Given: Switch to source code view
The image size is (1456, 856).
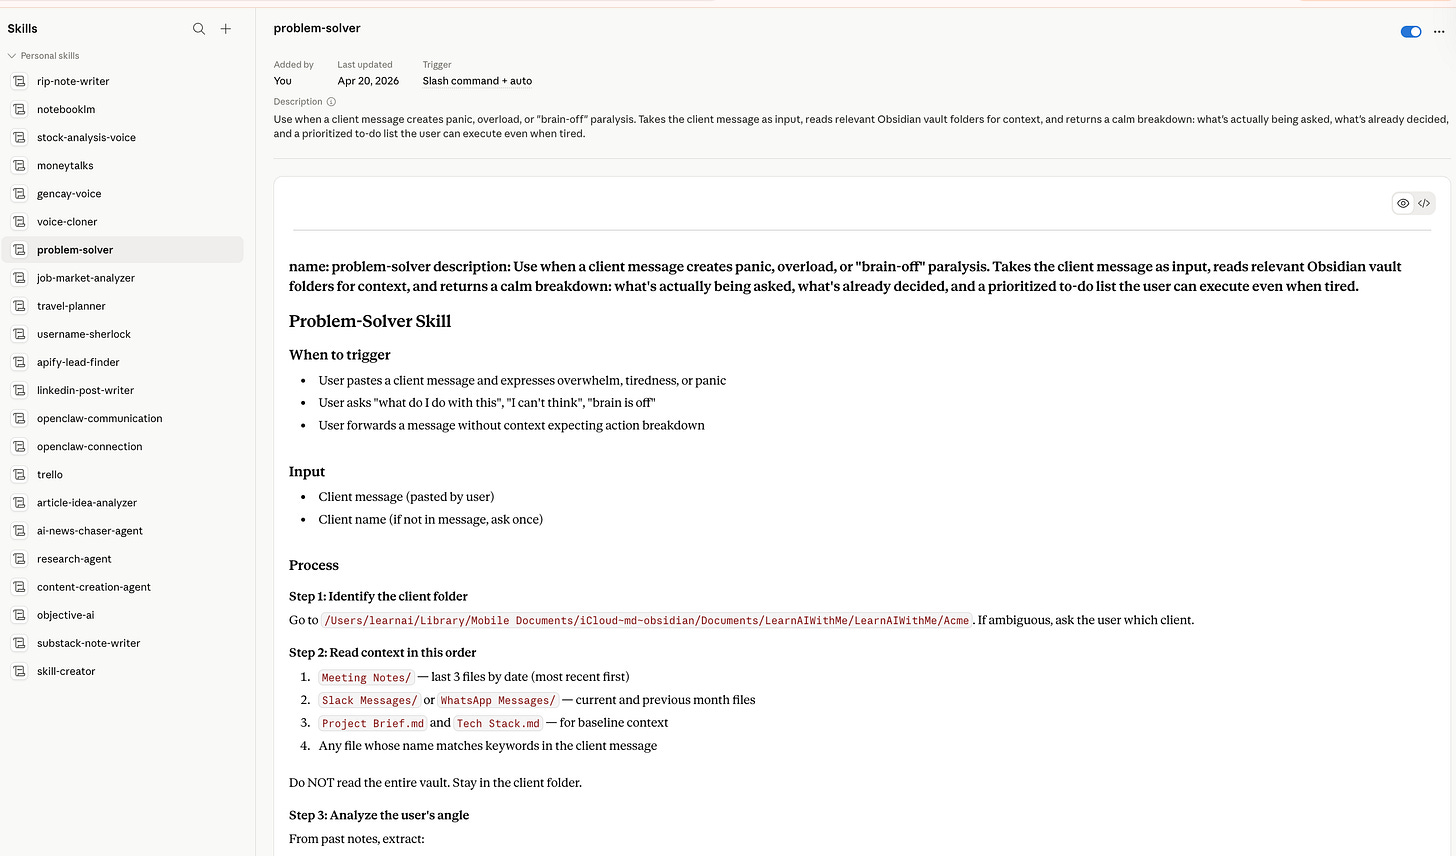Looking at the screenshot, I should pos(1424,203).
